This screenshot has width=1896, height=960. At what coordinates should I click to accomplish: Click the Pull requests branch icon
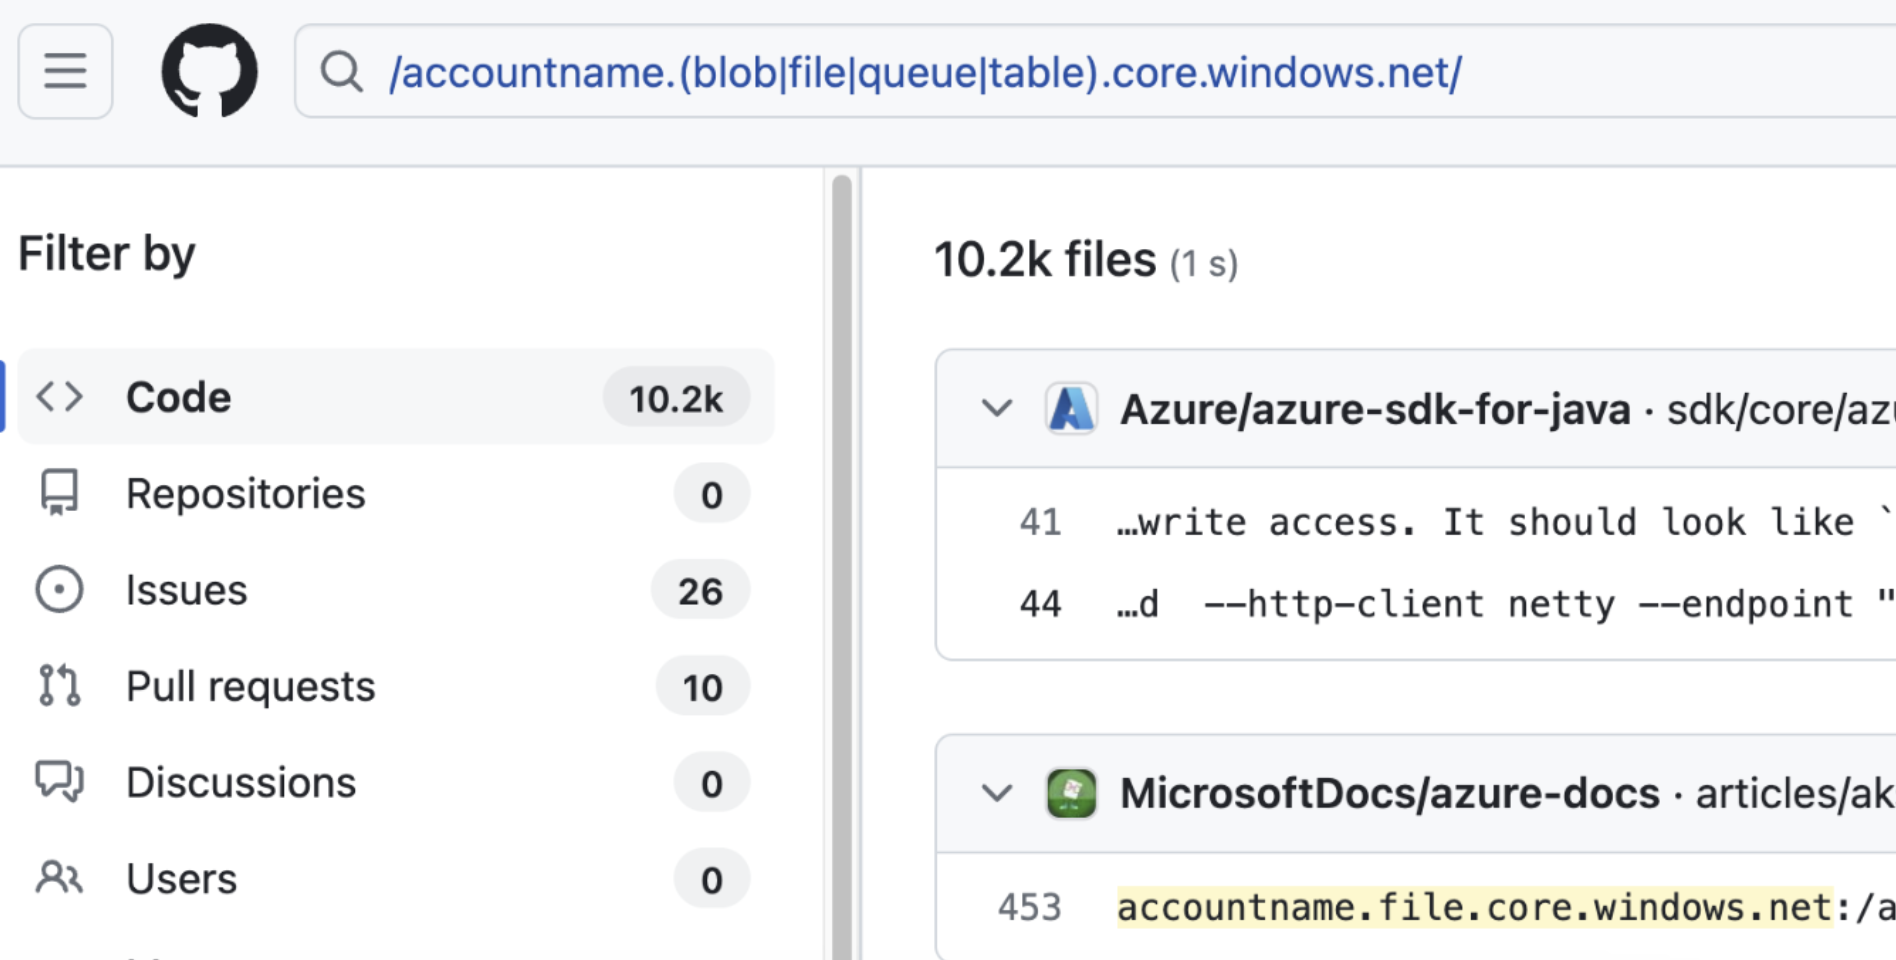point(59,686)
